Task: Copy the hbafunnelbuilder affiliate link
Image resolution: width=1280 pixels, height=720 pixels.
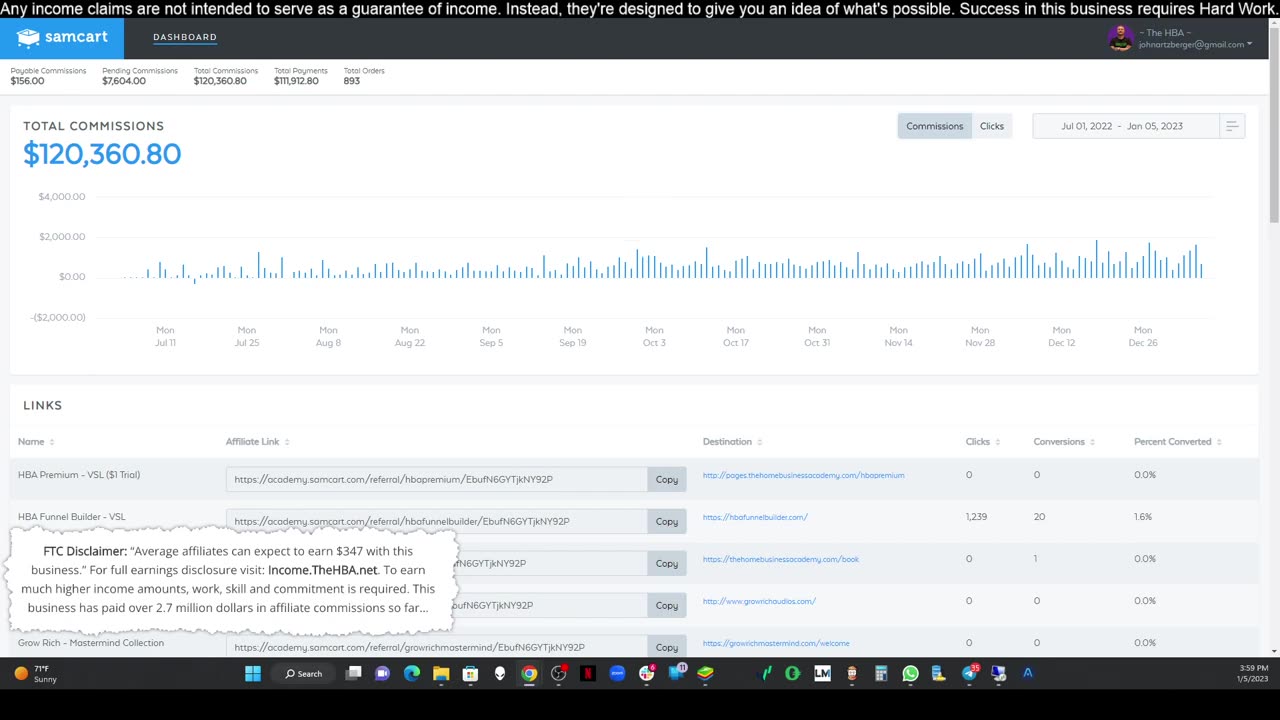Action: (x=667, y=521)
